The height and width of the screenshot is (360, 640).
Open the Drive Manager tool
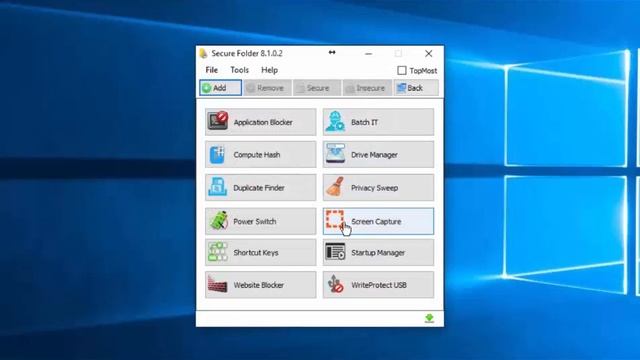[378, 155]
